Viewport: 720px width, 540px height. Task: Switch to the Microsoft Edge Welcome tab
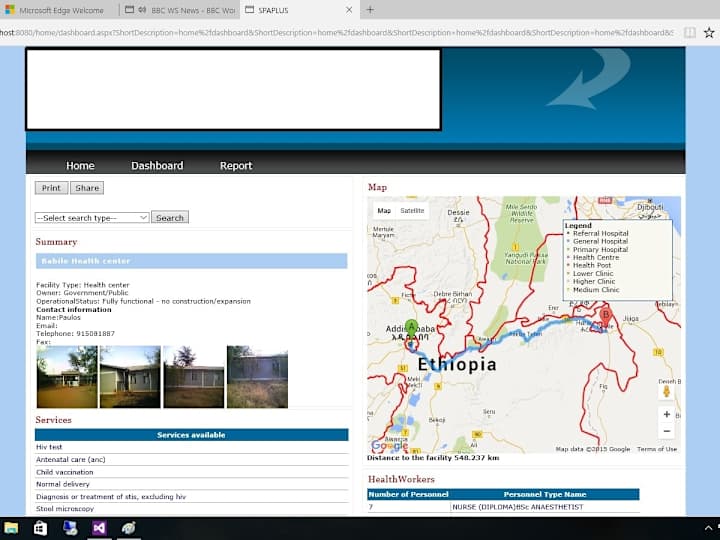point(60,10)
